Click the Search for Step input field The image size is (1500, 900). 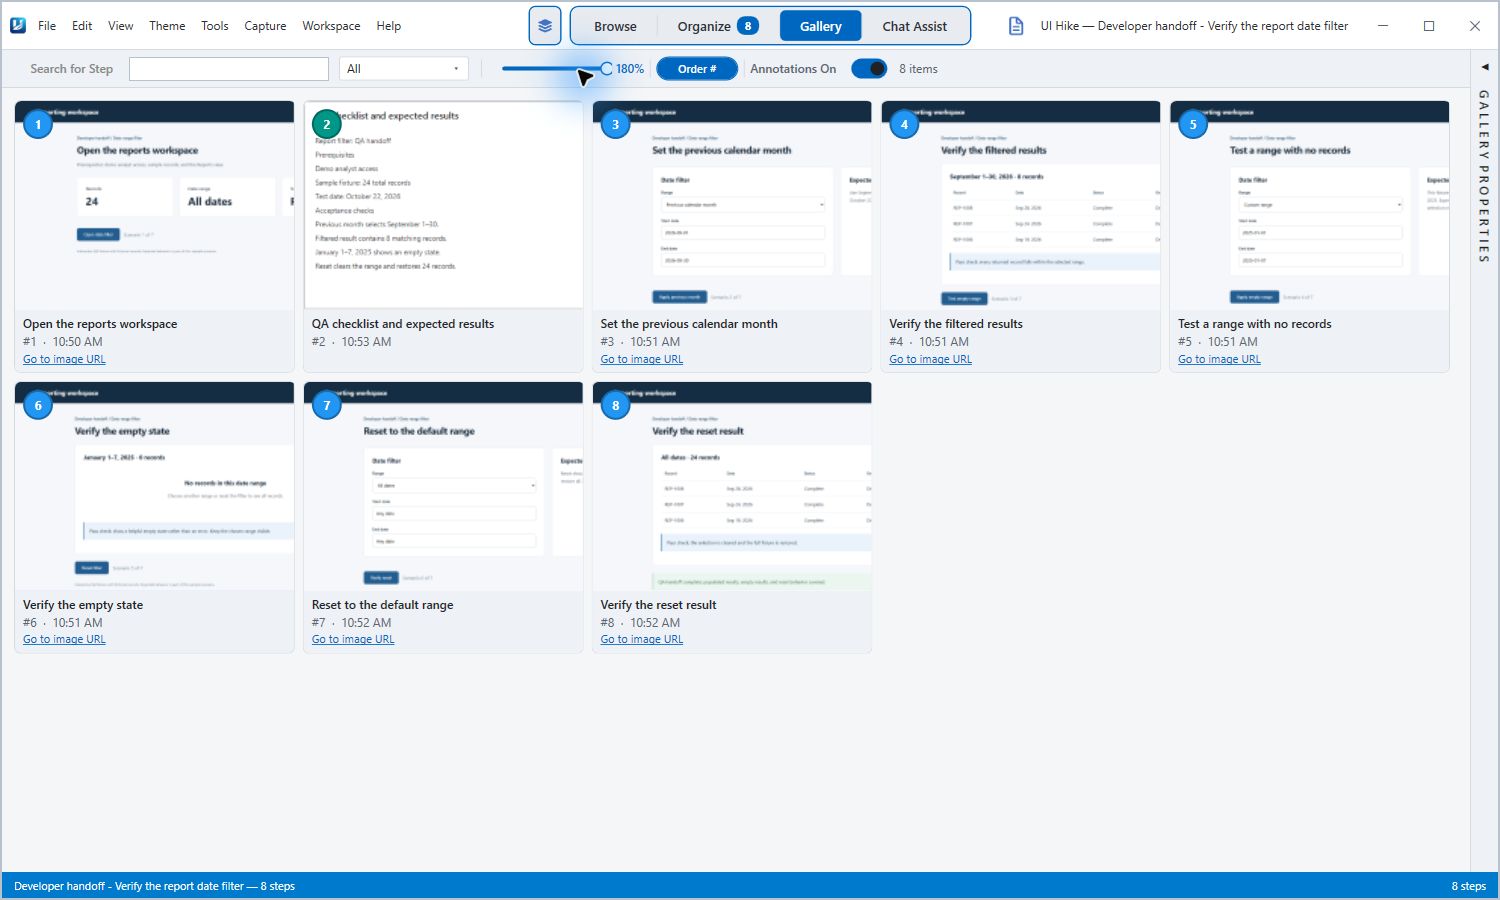tap(229, 69)
